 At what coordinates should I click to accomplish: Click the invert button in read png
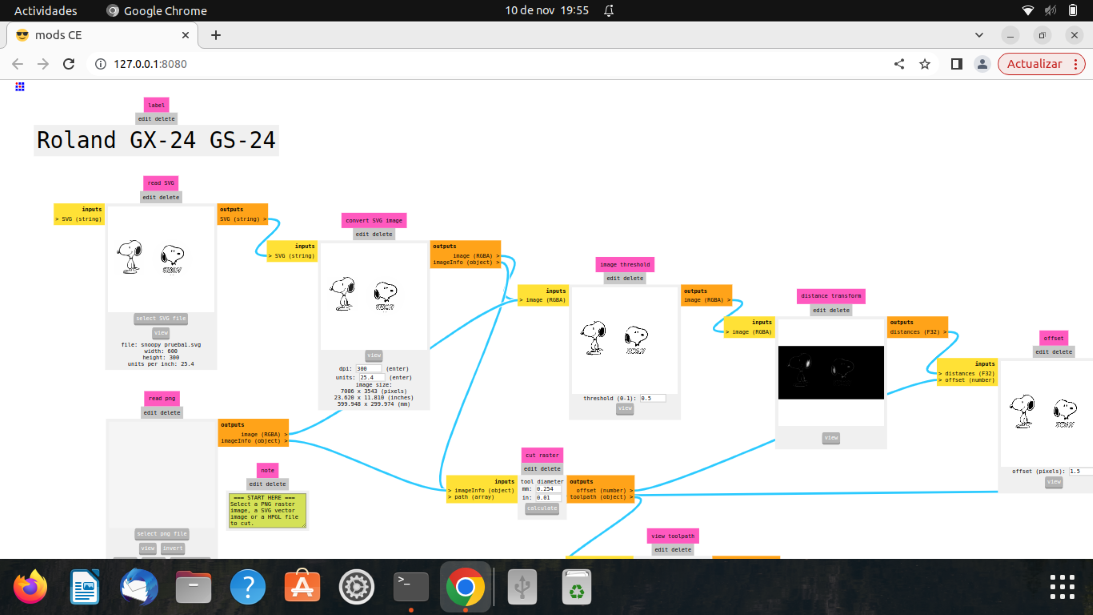pos(173,549)
